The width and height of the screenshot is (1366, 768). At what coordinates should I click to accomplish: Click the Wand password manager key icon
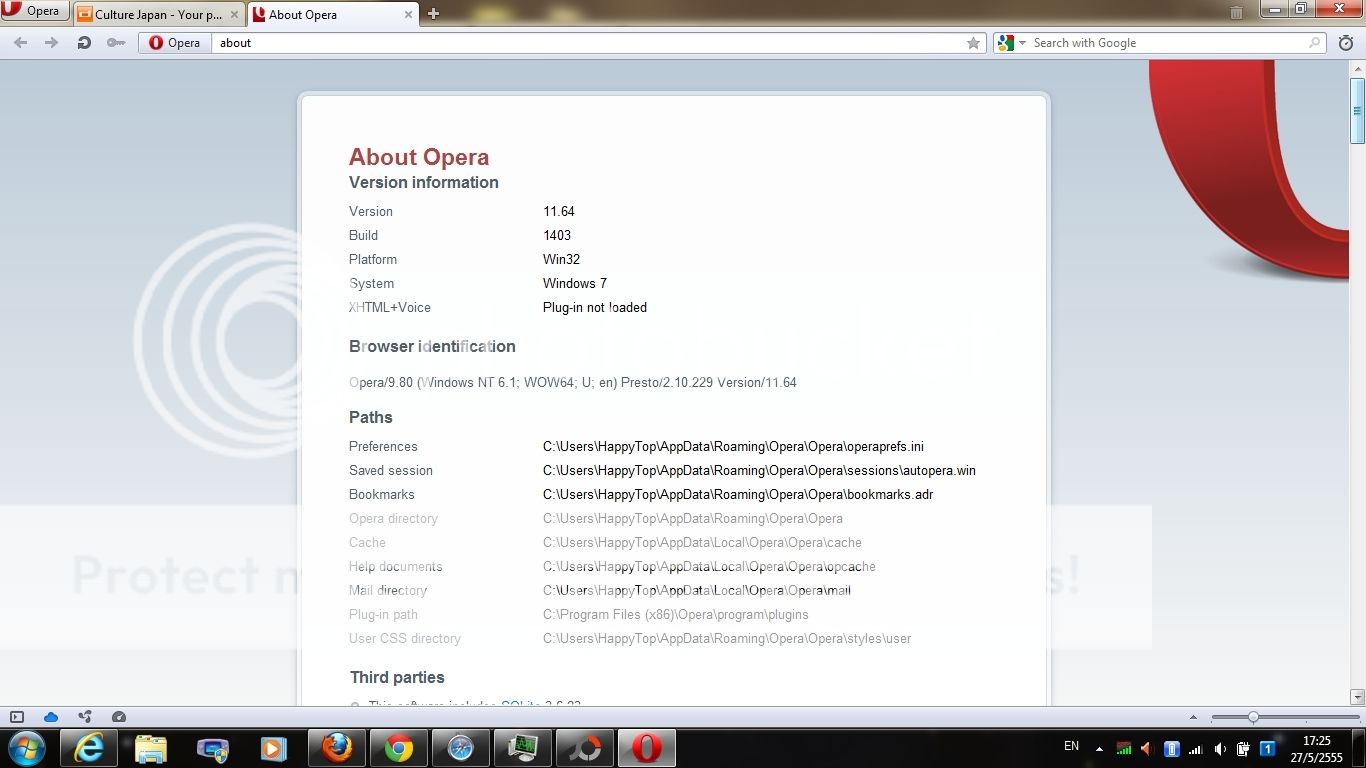[116, 43]
